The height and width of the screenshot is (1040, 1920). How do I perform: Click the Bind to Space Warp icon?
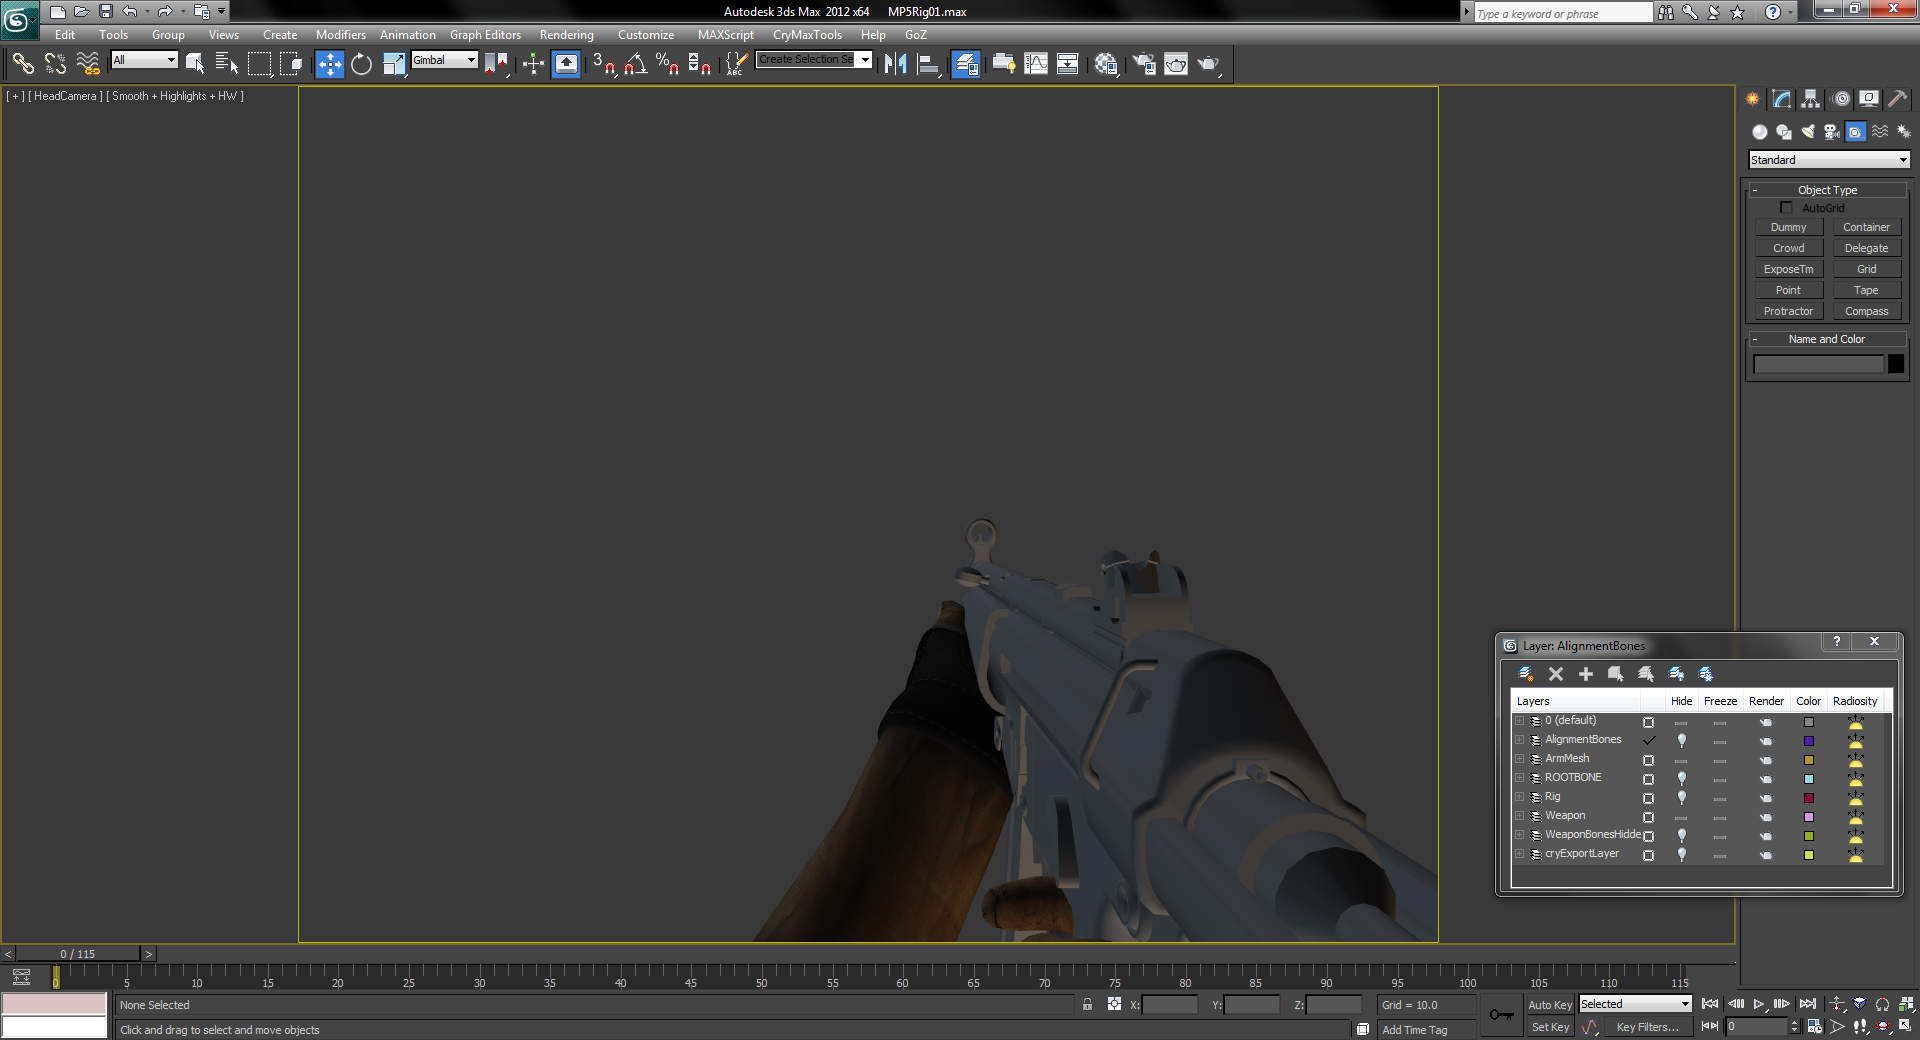pyautogui.click(x=88, y=64)
